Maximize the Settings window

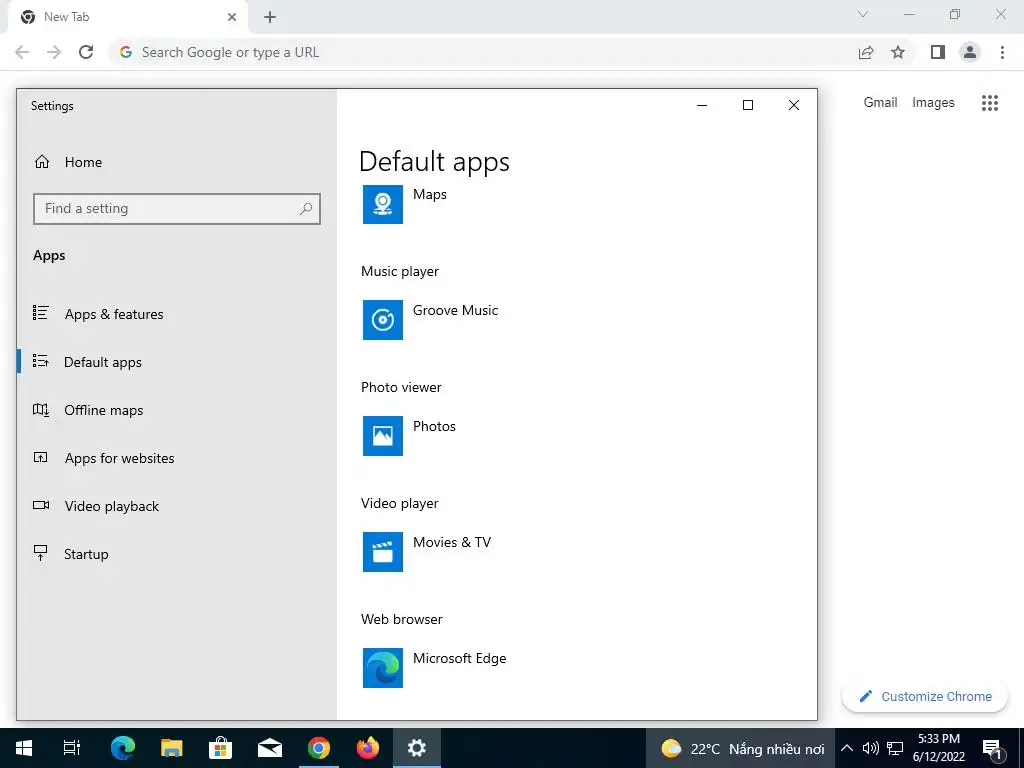(x=748, y=105)
